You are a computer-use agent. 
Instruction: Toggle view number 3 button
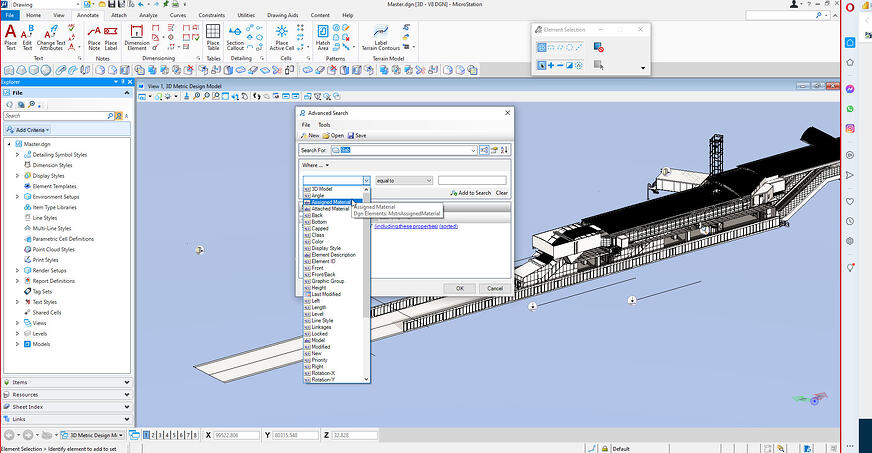click(160, 435)
